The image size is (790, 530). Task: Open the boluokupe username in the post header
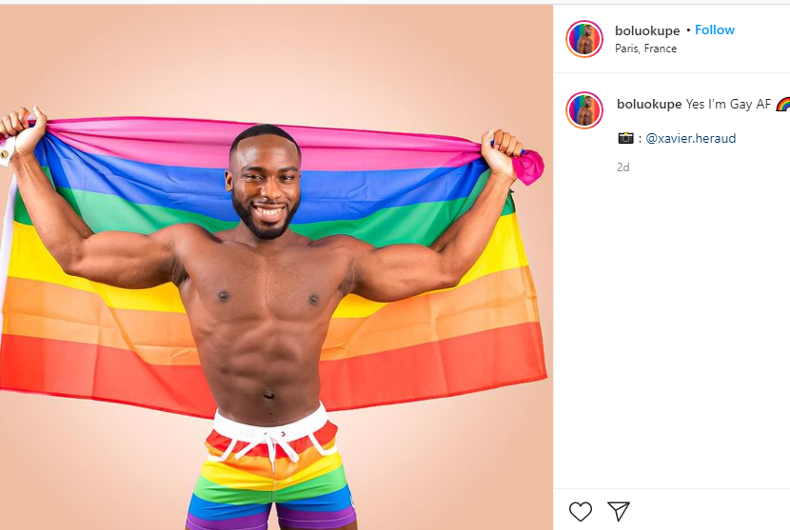tap(647, 31)
